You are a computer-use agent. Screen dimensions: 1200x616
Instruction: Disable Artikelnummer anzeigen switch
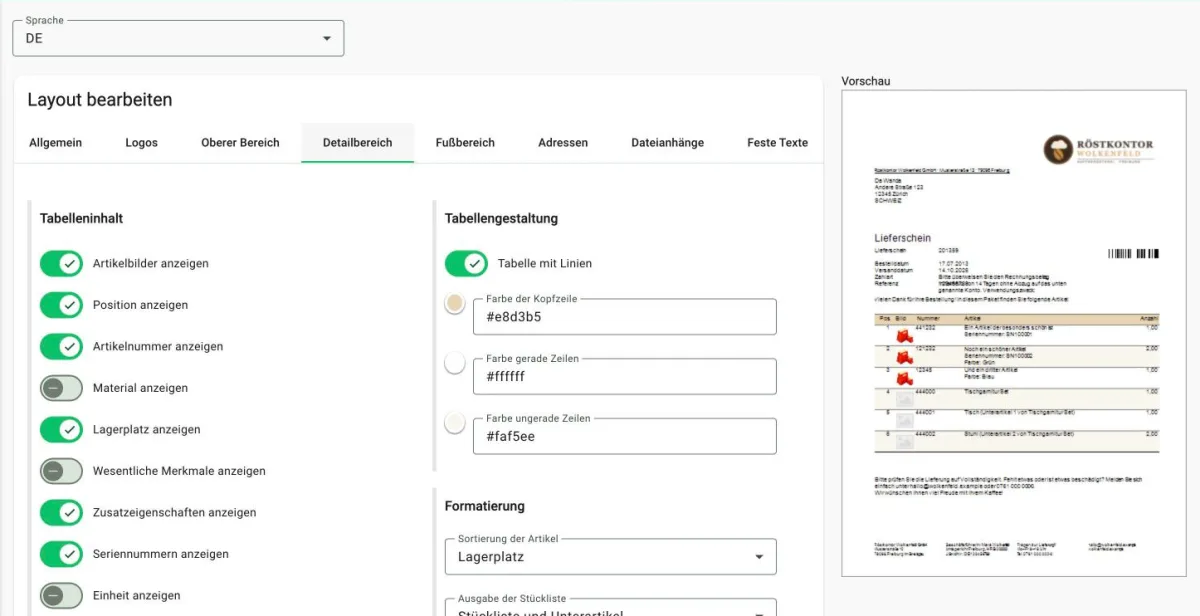[61, 346]
